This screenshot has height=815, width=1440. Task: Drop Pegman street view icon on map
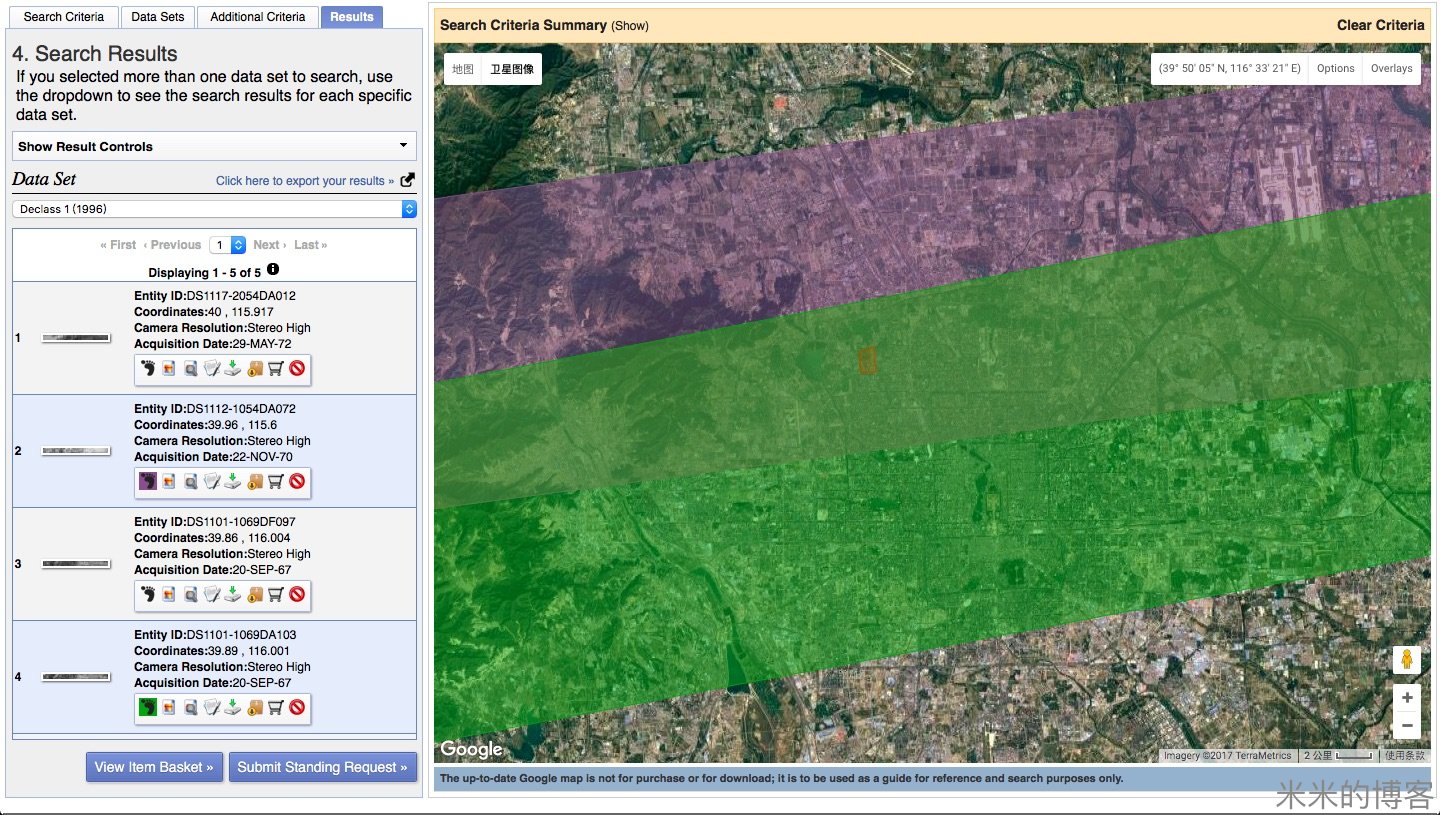(x=1406, y=660)
